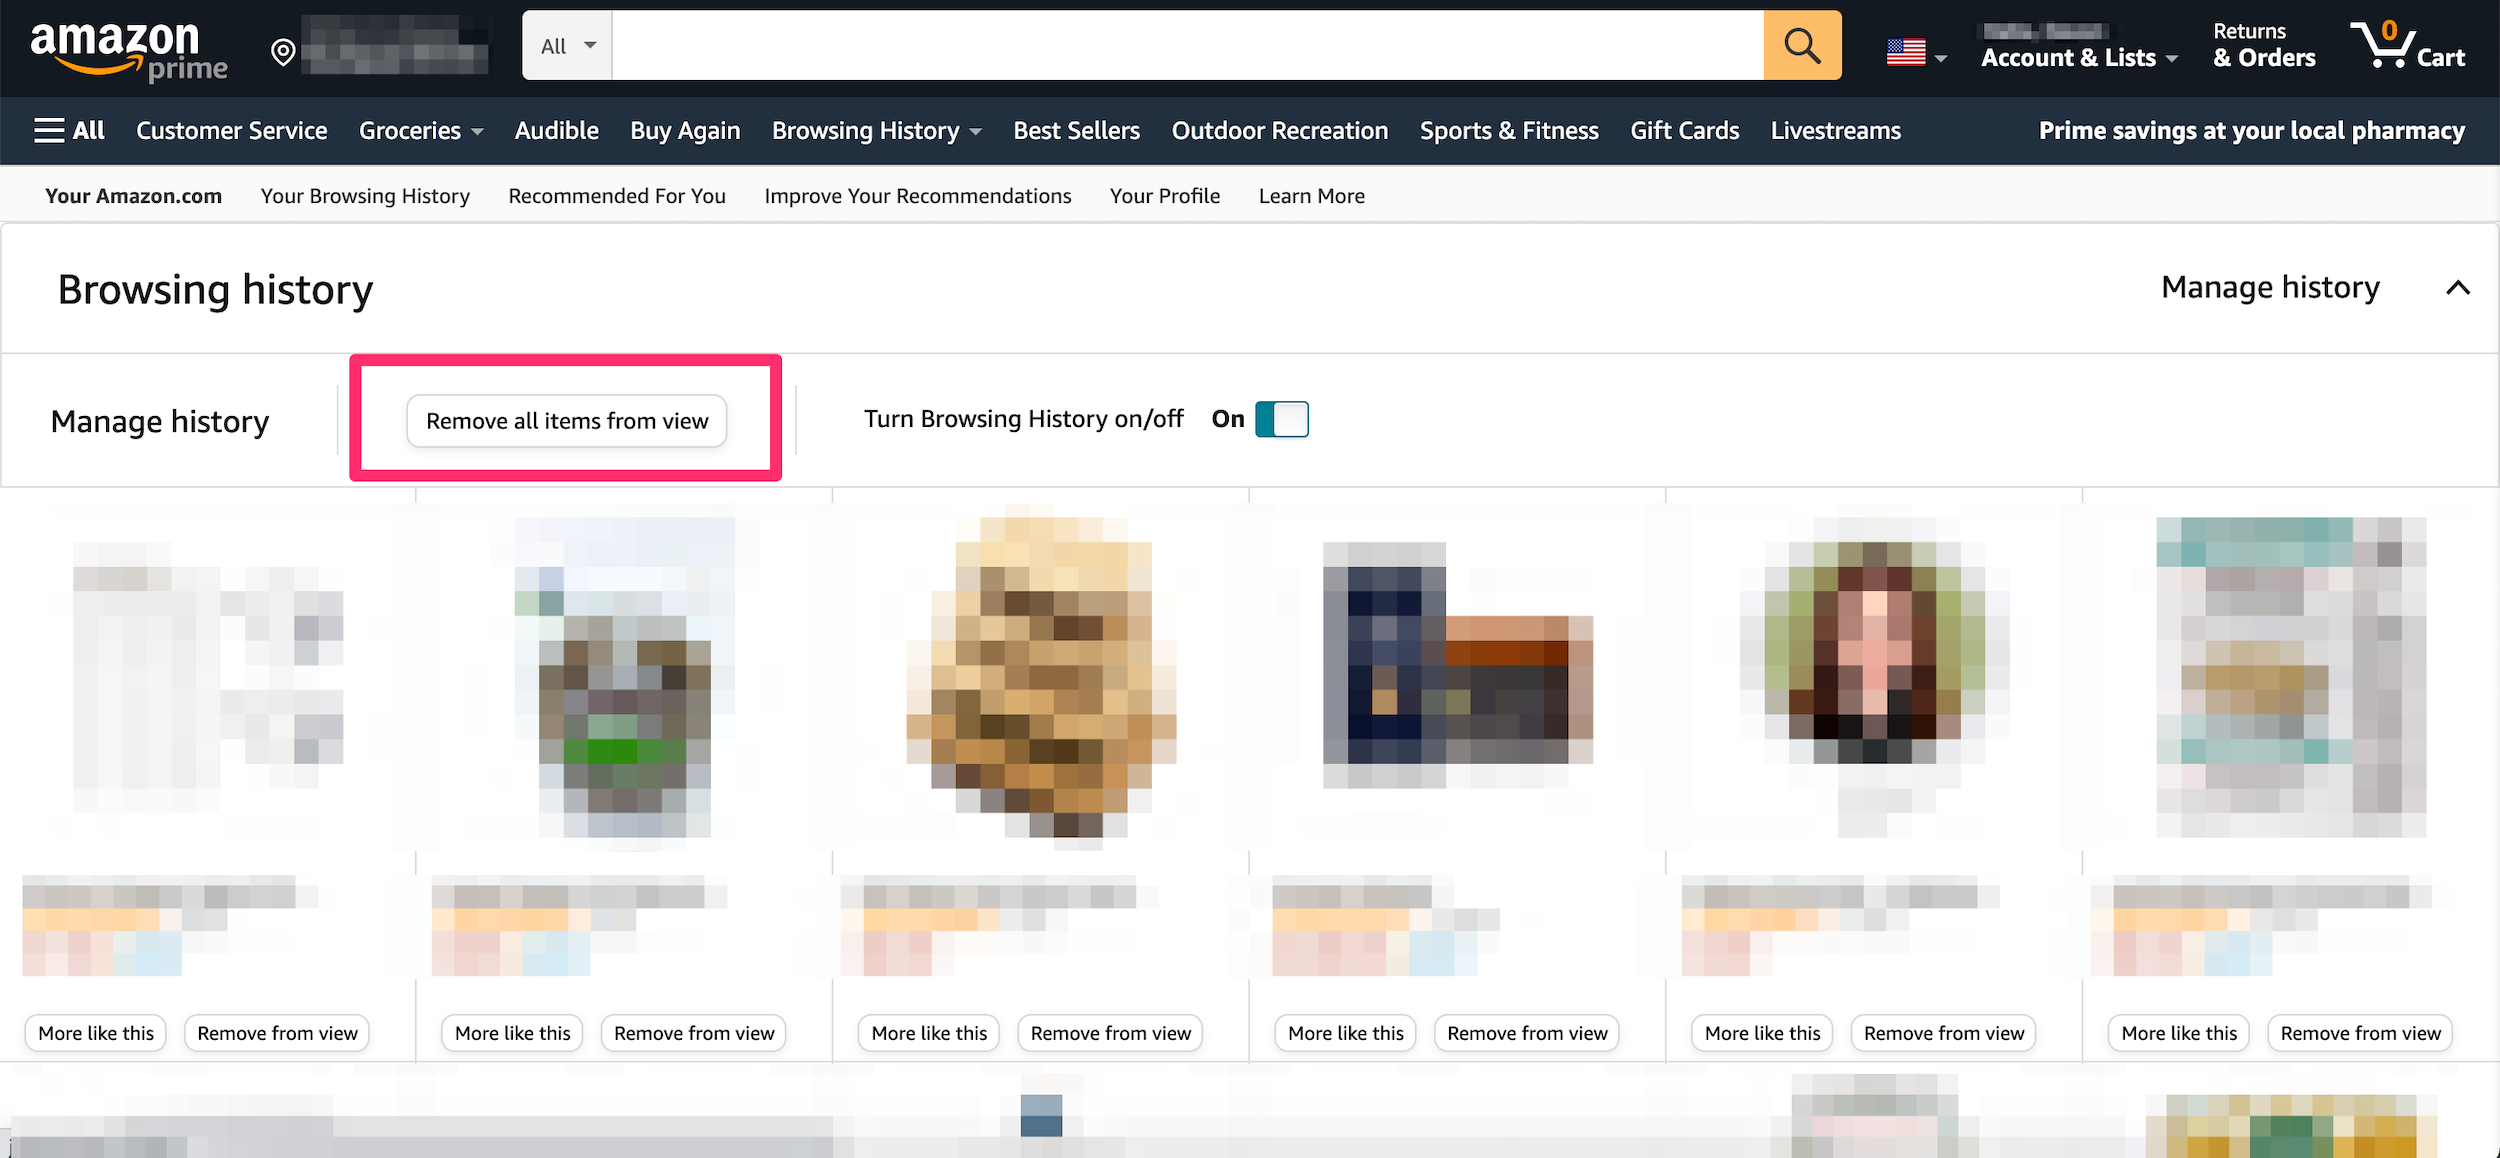Toggle Turn Browsing History on/off switch
2500x1158 pixels.
[1282, 419]
